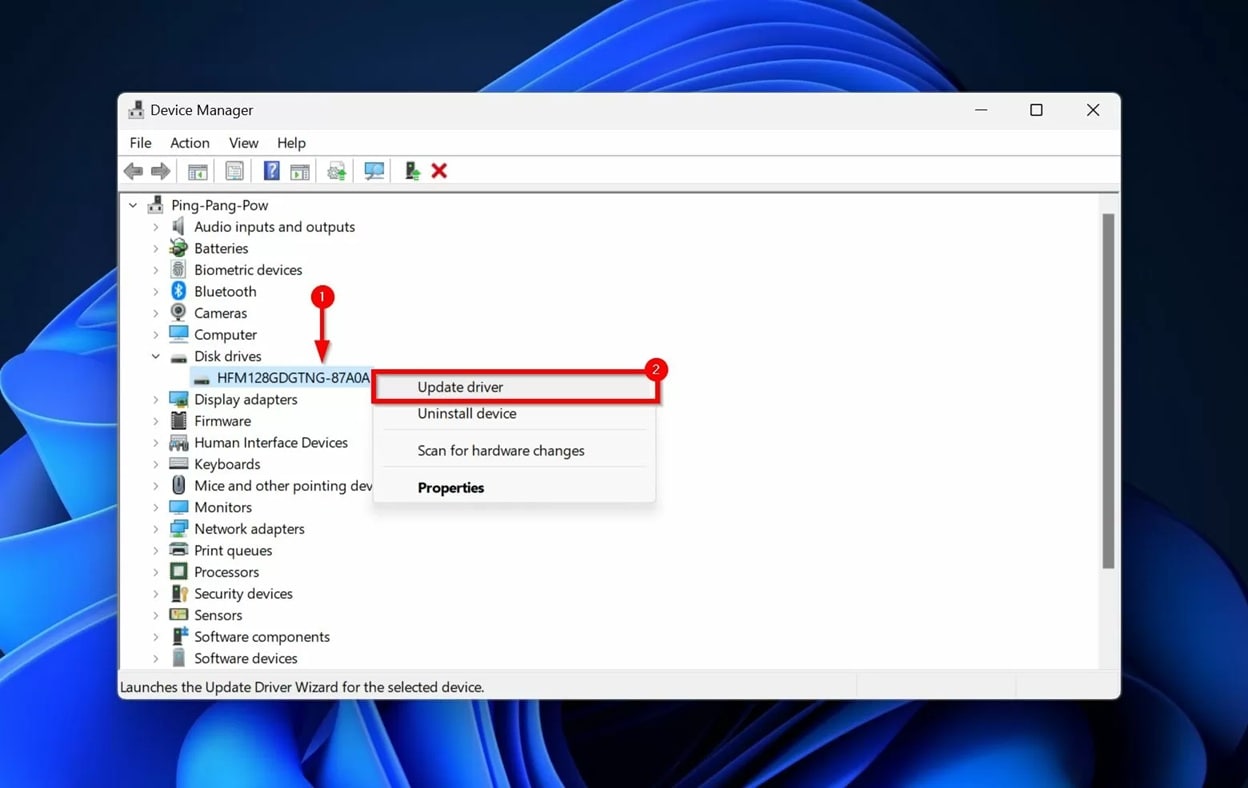Expand the Software components category
This screenshot has height=788, width=1248.
point(156,637)
